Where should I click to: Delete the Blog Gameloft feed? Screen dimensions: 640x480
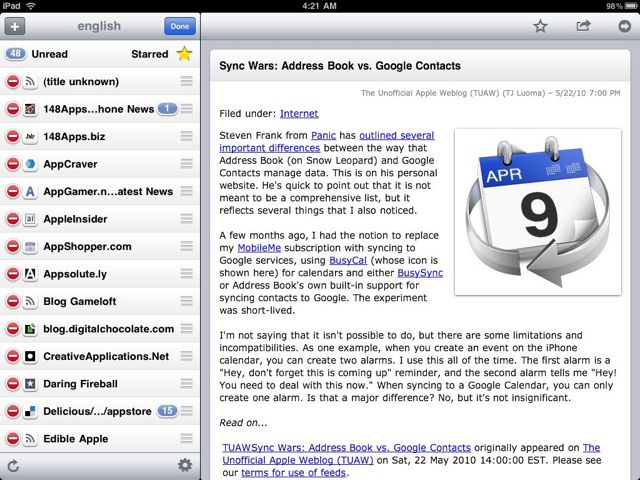(x=13, y=302)
